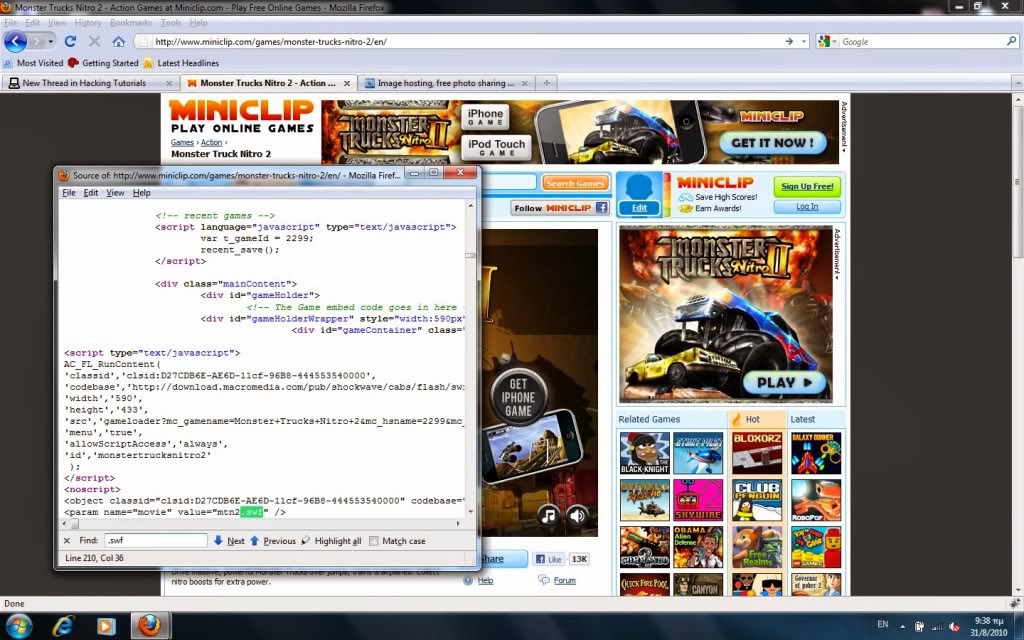Enable the Match case checkbox
Image resolution: width=1024 pixels, height=640 pixels.
point(374,541)
